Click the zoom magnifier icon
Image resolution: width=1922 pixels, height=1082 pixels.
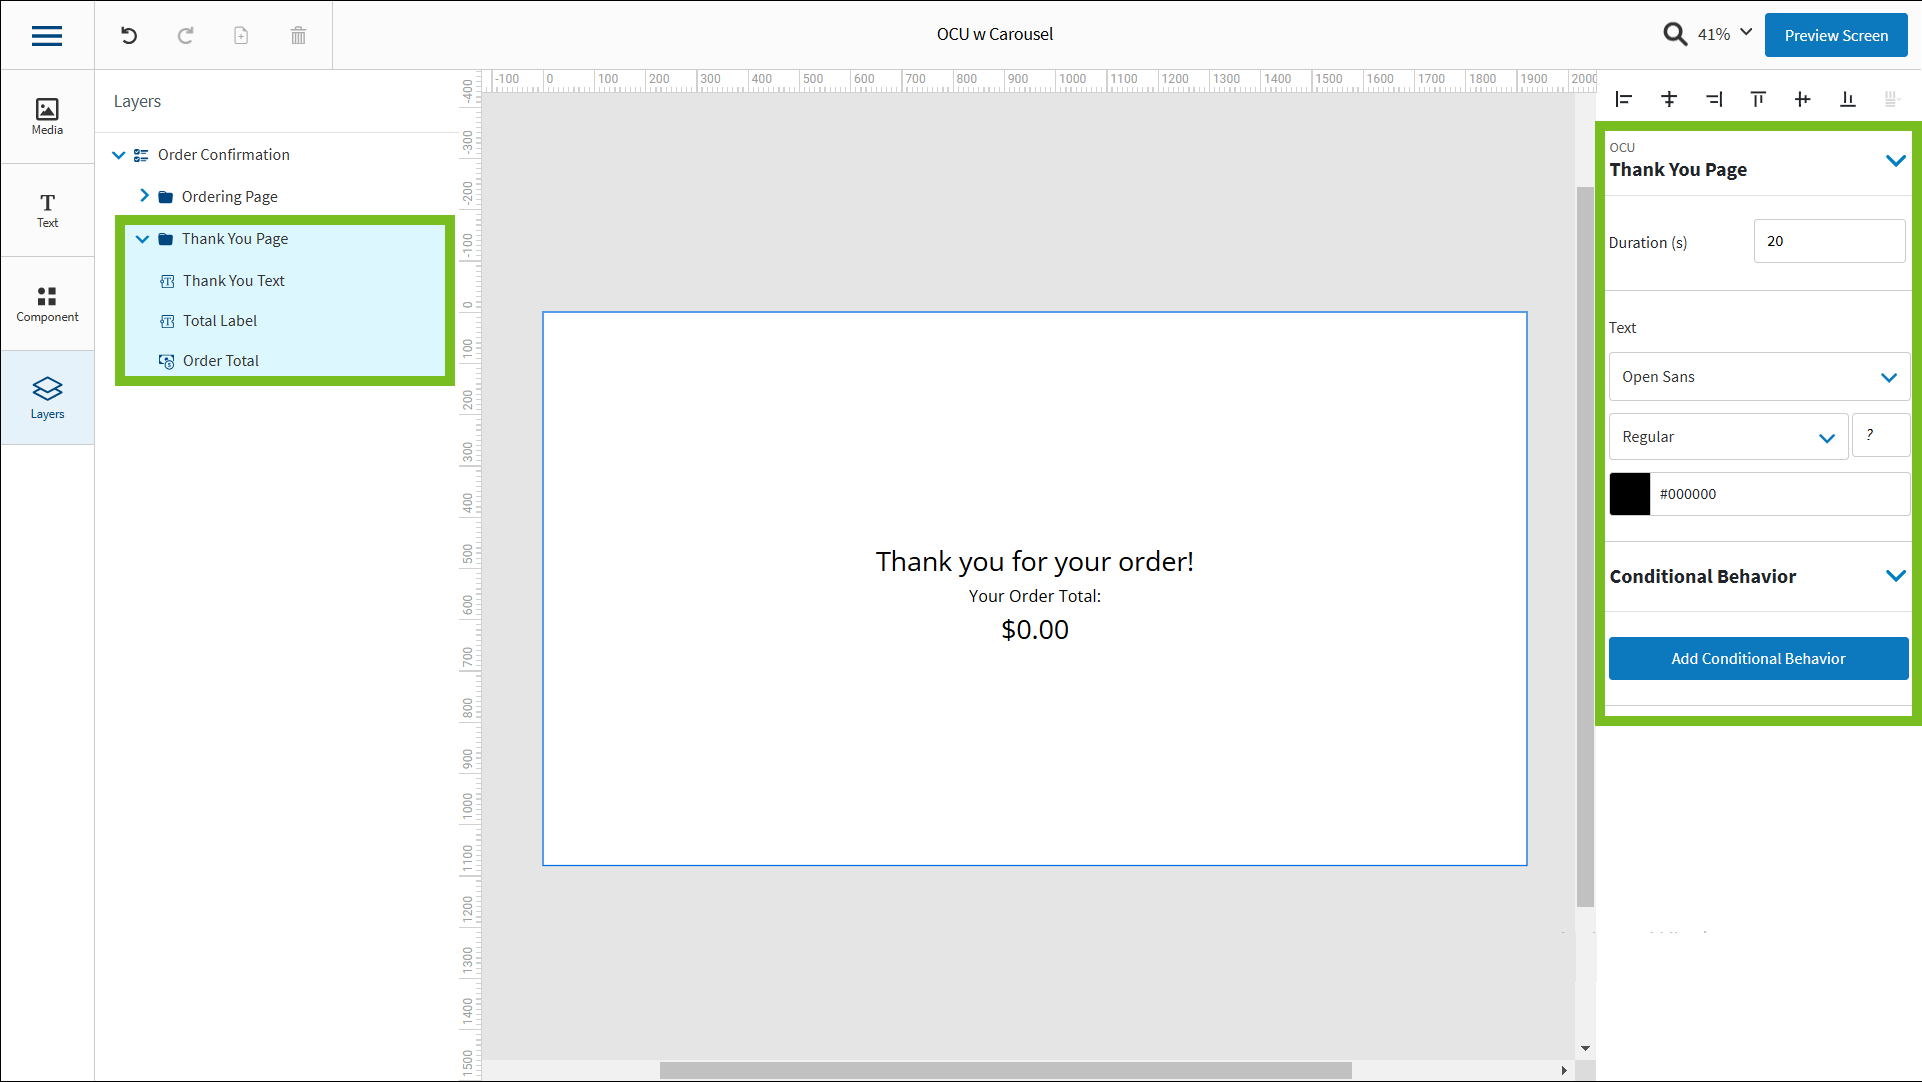(1675, 33)
